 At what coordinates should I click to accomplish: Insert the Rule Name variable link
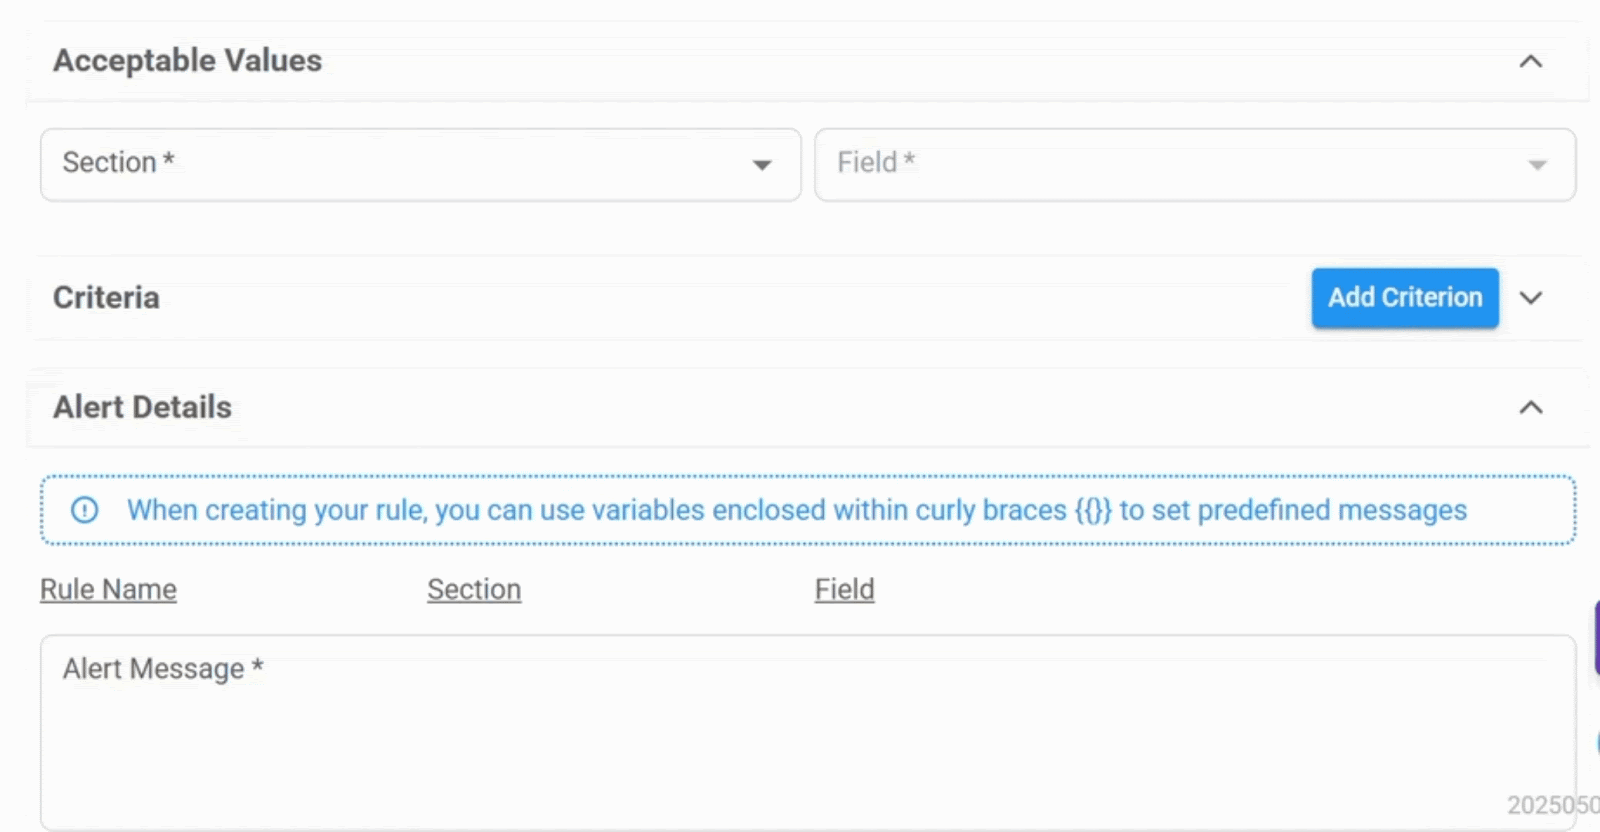point(108,590)
